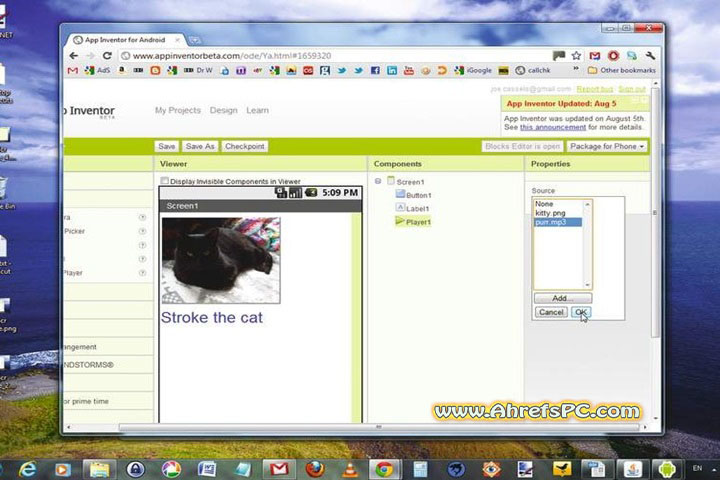Open the Gmail bookmark icon in bookmarks bar
Viewport: 720px width, 480px height.
coord(72,71)
